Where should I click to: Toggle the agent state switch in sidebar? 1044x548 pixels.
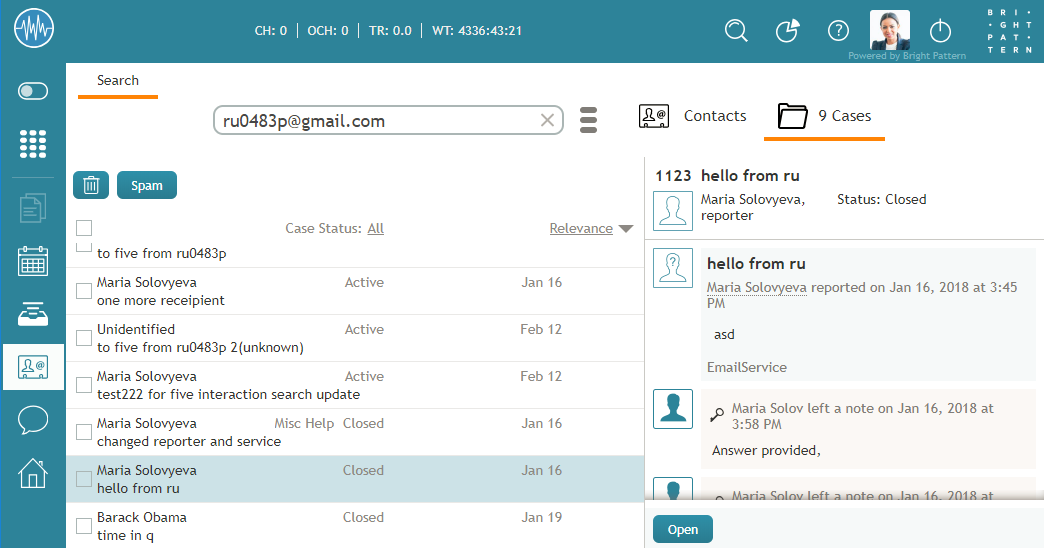tap(33, 92)
